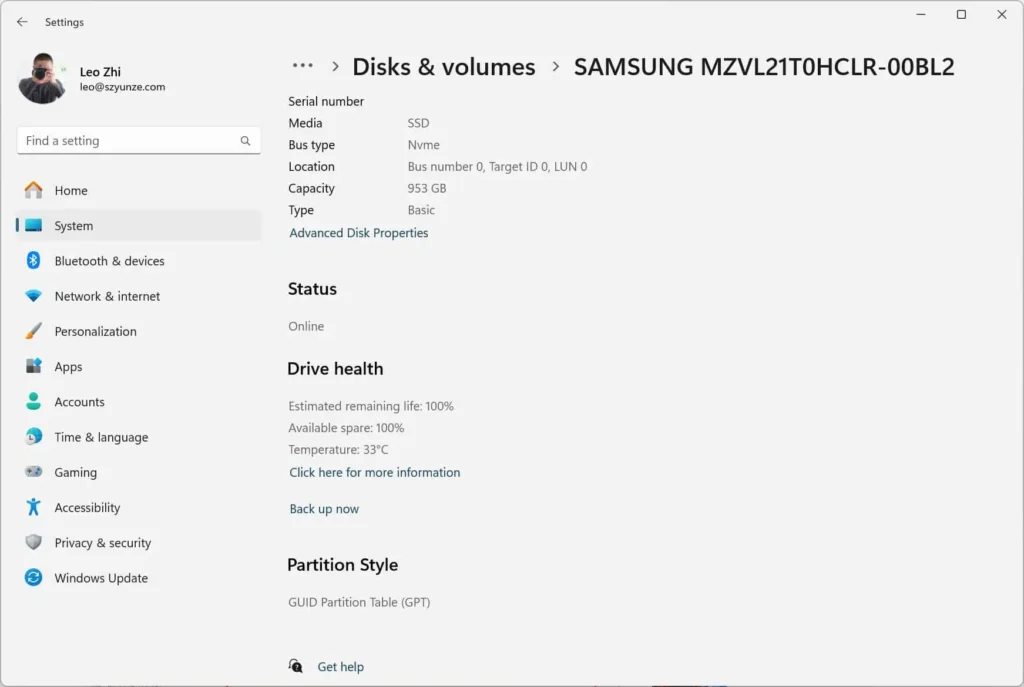Click the 953 GB capacity value
The width and height of the screenshot is (1024, 687).
[x=426, y=188]
